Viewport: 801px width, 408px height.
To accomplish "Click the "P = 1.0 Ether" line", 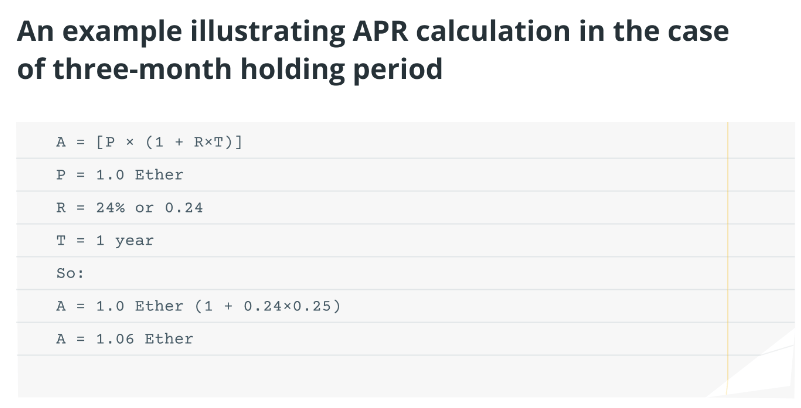I will 120,175.
